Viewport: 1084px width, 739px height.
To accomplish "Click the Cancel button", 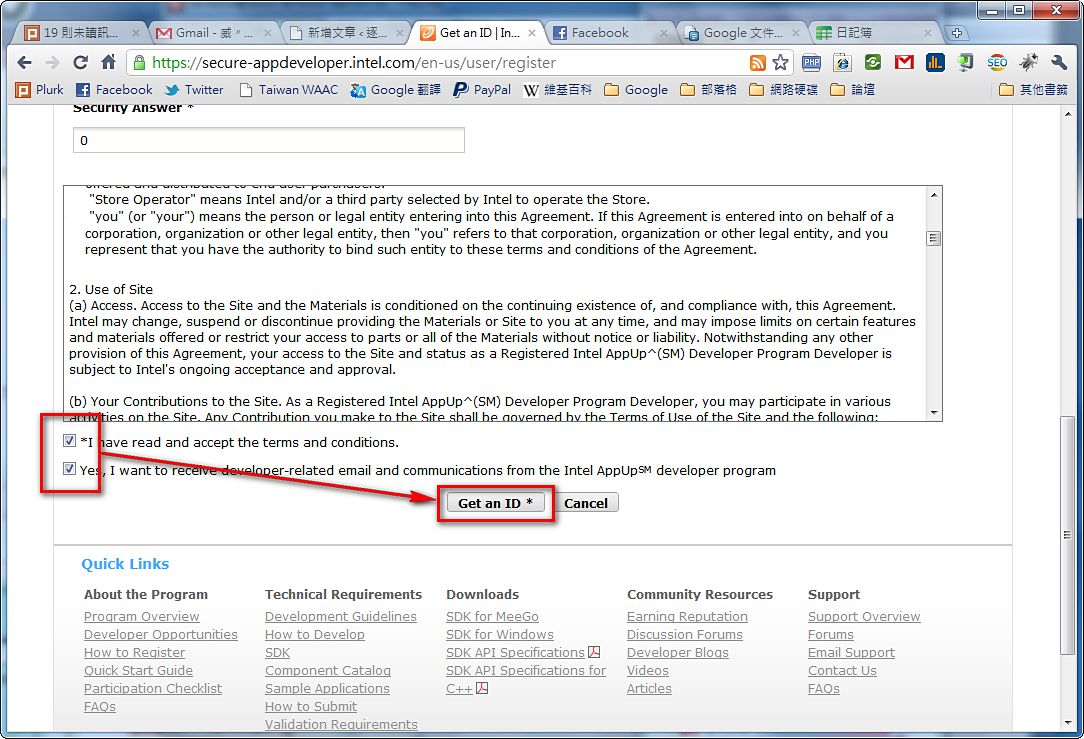I will click(x=586, y=503).
